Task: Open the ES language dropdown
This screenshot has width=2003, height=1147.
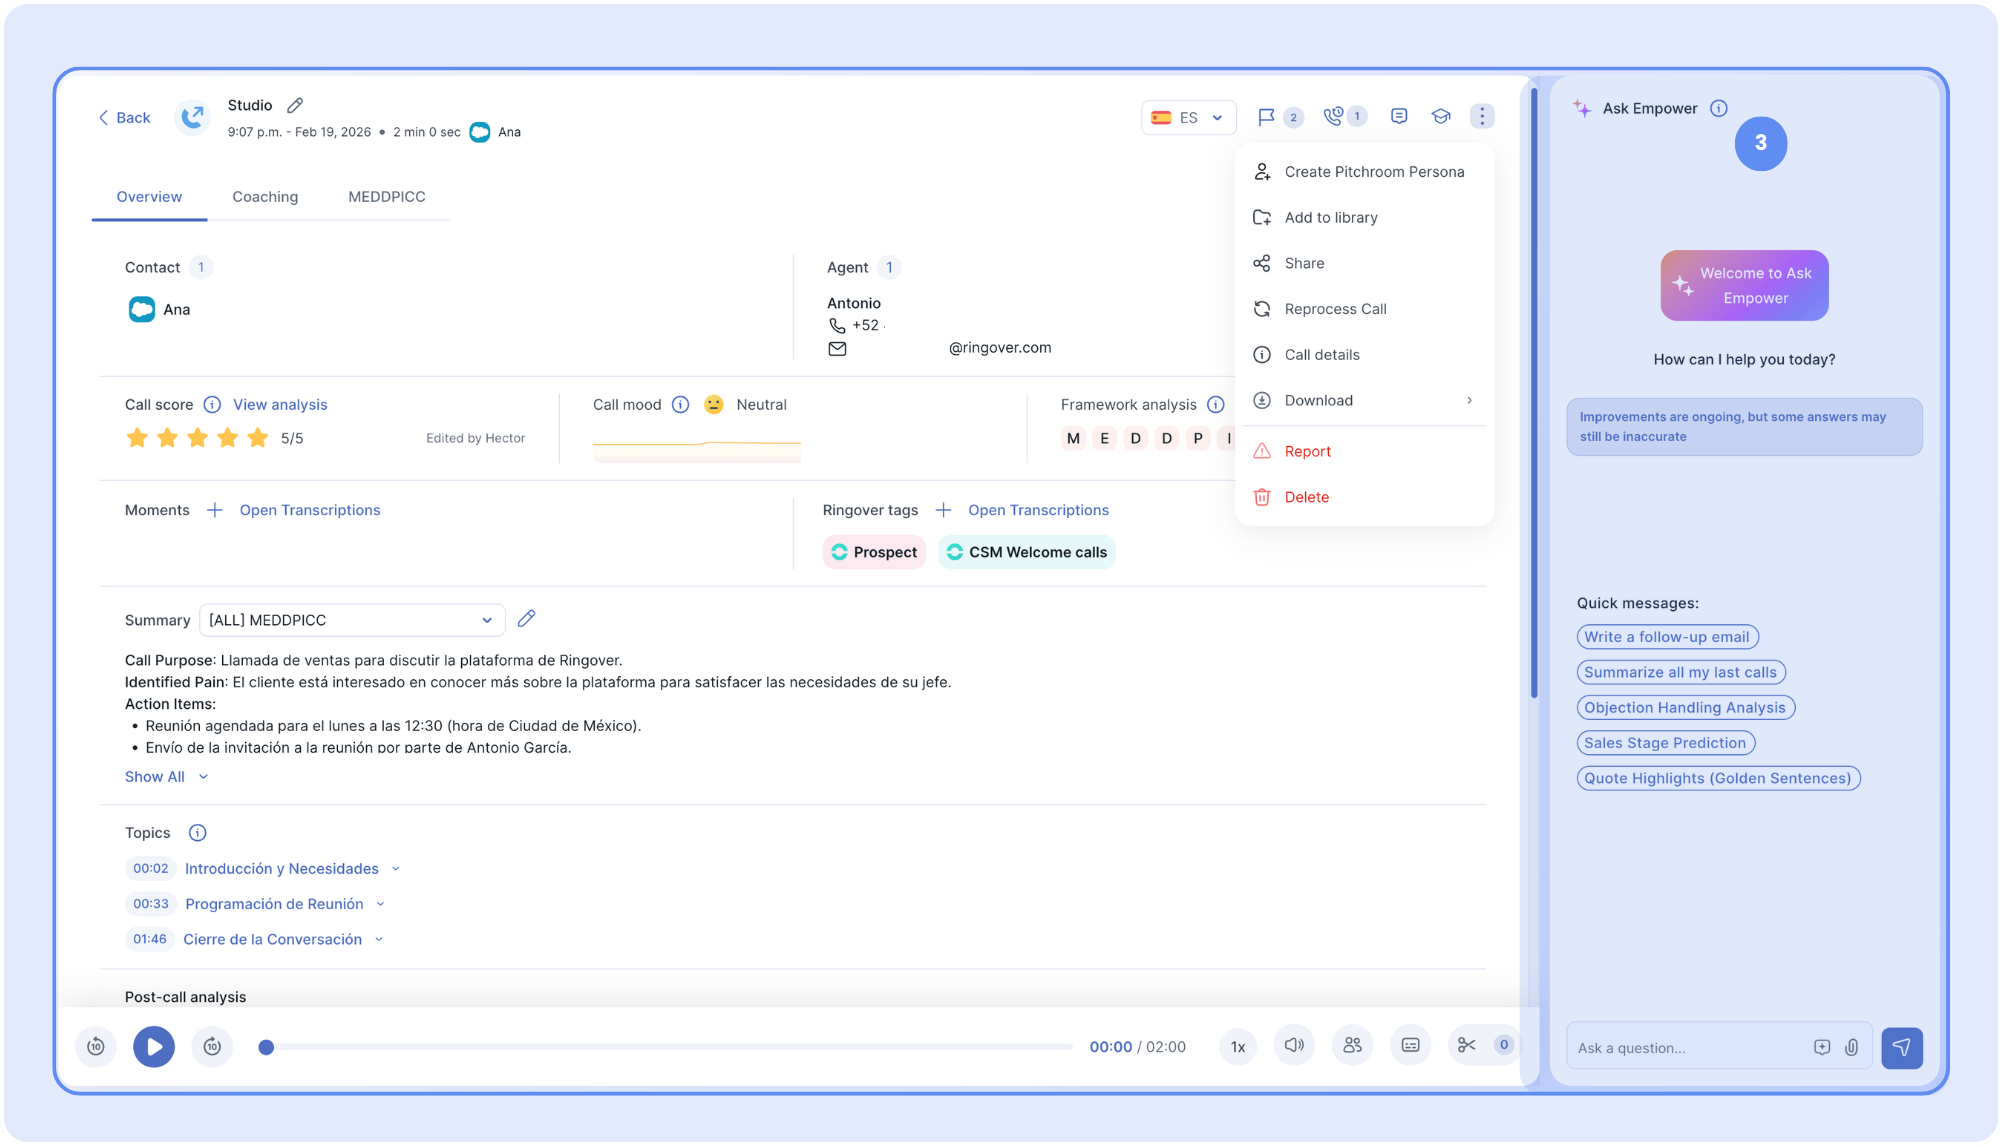Action: tap(1188, 117)
